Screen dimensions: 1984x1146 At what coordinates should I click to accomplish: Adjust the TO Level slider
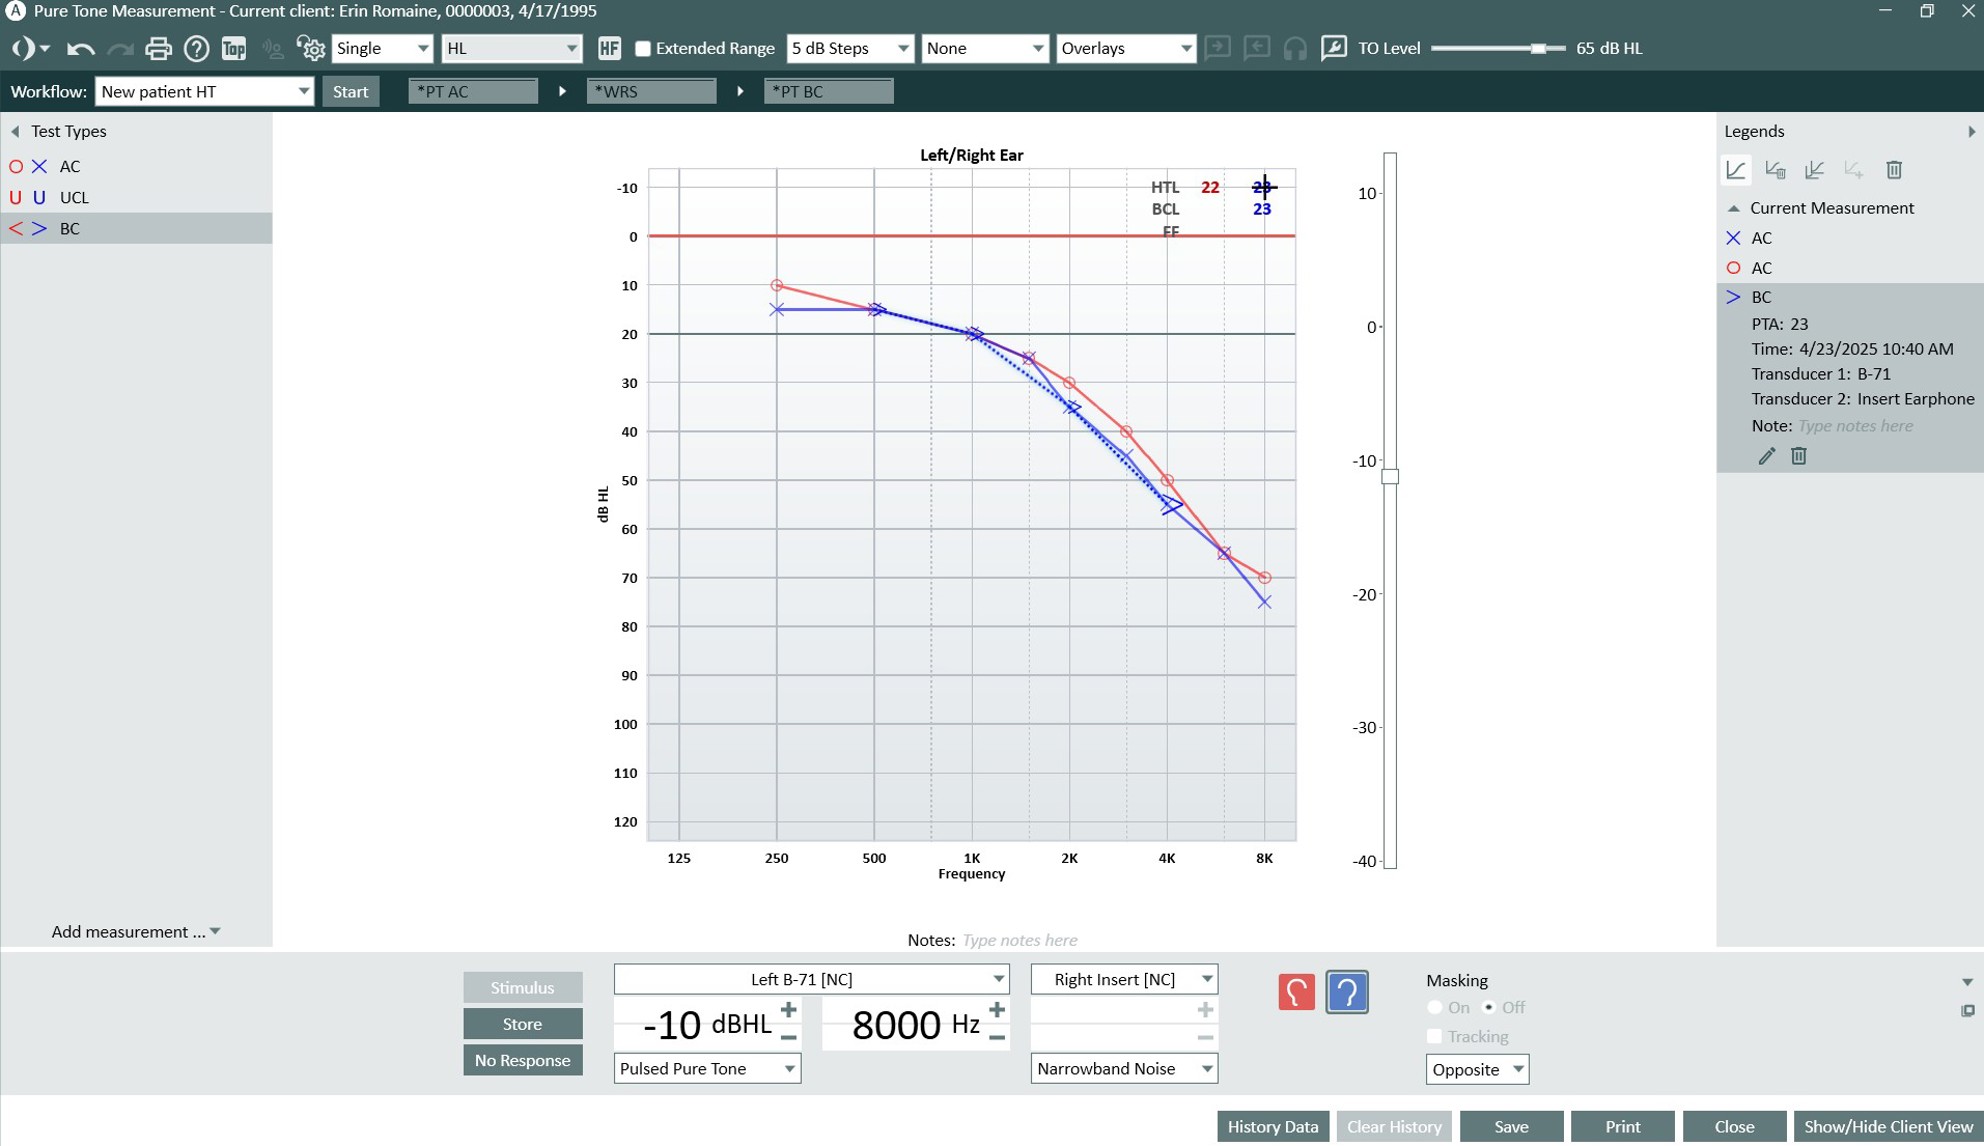1539,47
